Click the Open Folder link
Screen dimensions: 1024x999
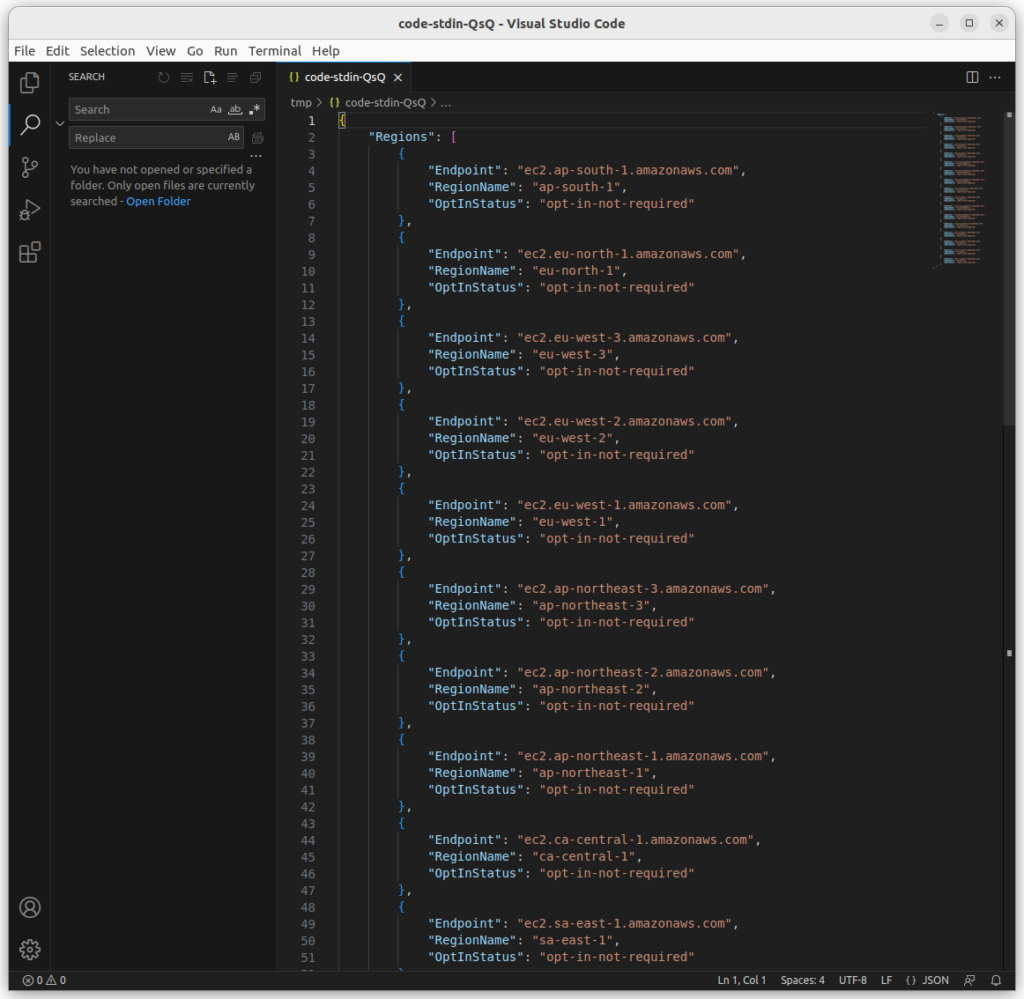(158, 201)
